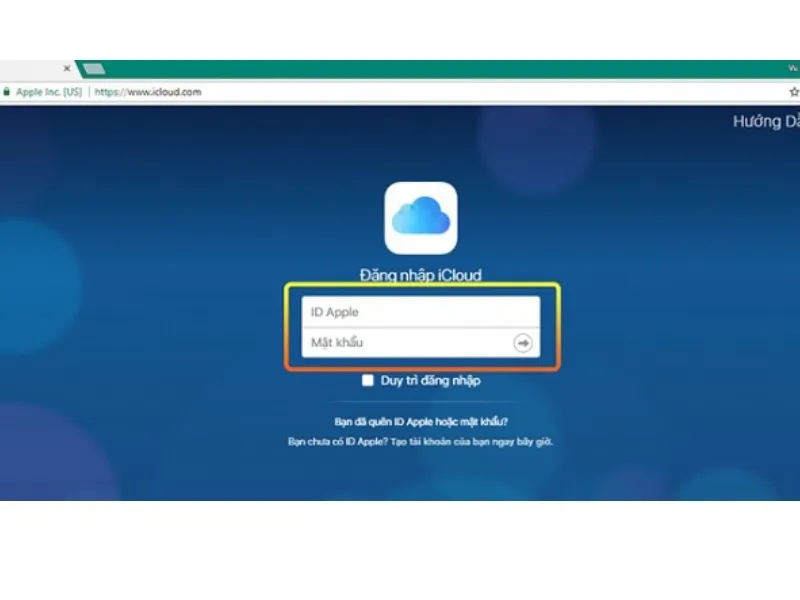This screenshot has height=600, width=800.
Task: Open the forgotten ID Apple or password link
Action: tap(421, 422)
